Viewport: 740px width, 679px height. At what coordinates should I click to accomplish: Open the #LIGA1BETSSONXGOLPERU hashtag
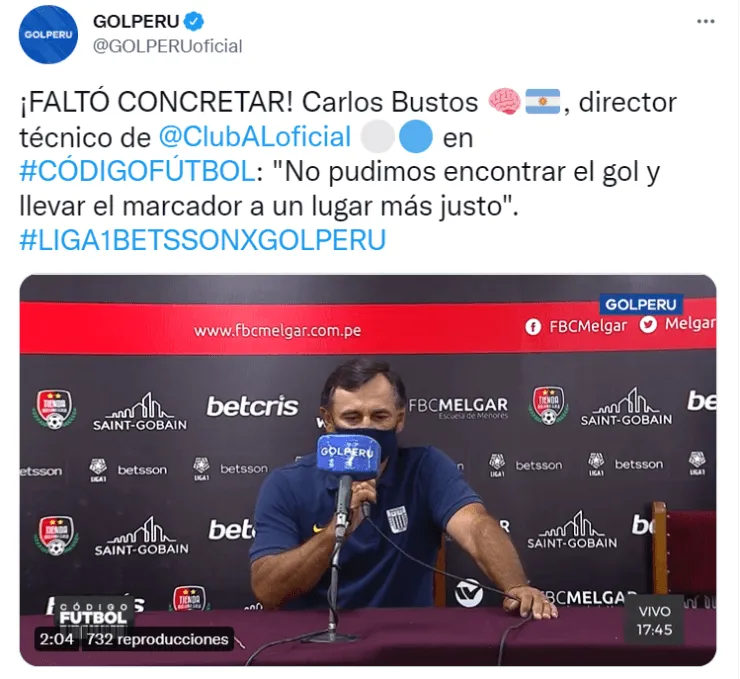[x=202, y=240]
